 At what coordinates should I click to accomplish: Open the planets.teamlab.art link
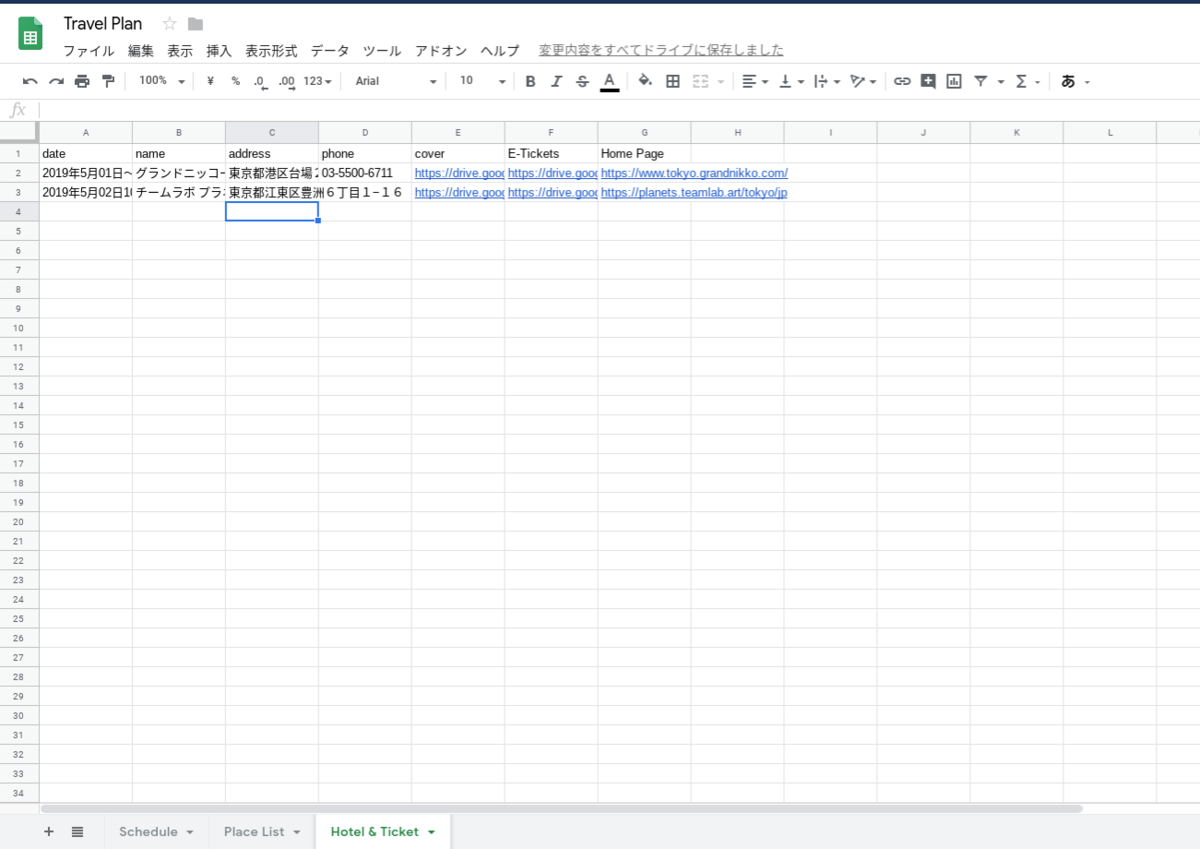(x=694, y=192)
